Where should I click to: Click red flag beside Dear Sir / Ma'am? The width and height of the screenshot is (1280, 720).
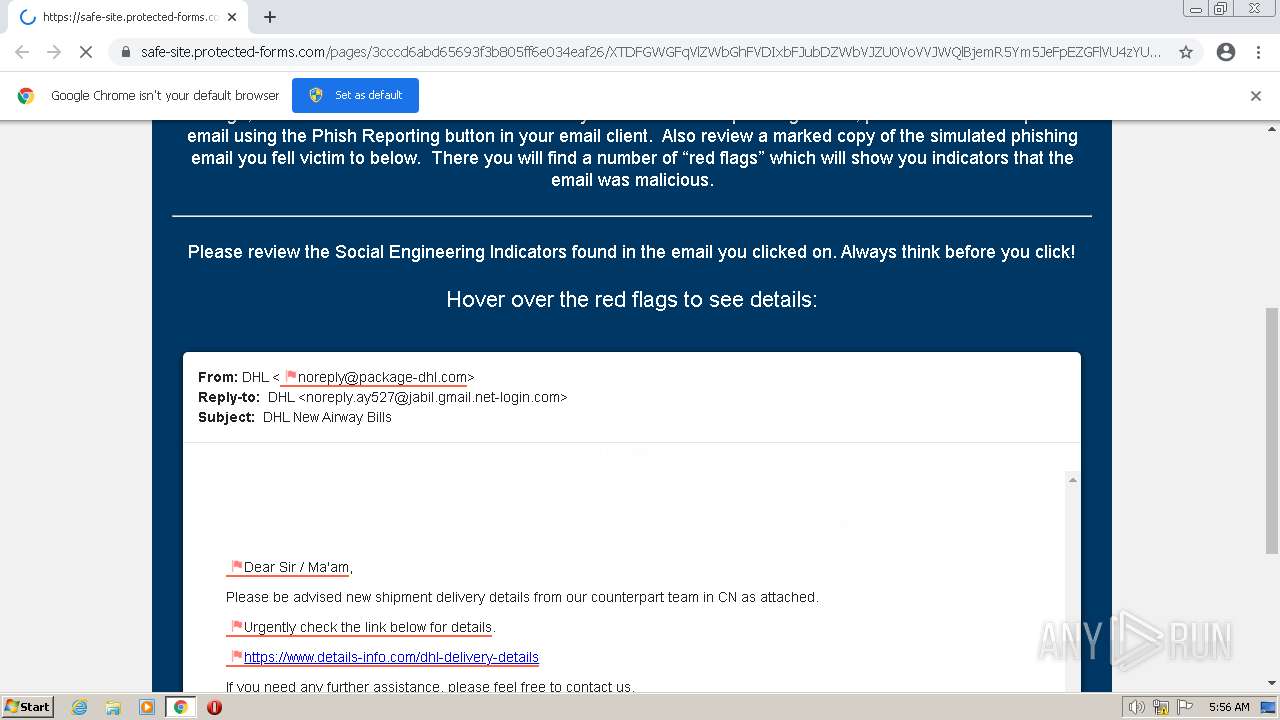[x=237, y=567]
